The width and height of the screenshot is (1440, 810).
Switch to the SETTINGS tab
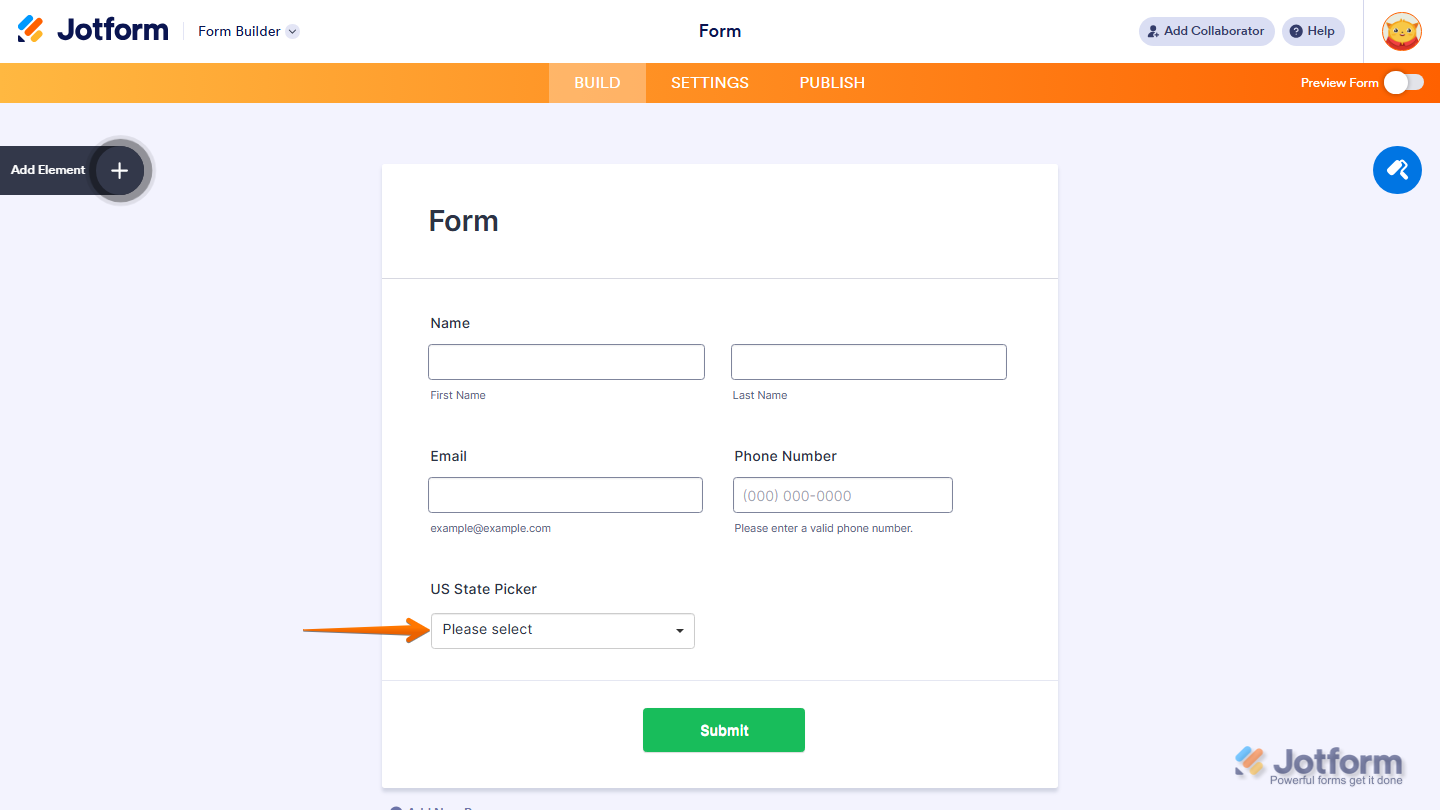point(709,83)
